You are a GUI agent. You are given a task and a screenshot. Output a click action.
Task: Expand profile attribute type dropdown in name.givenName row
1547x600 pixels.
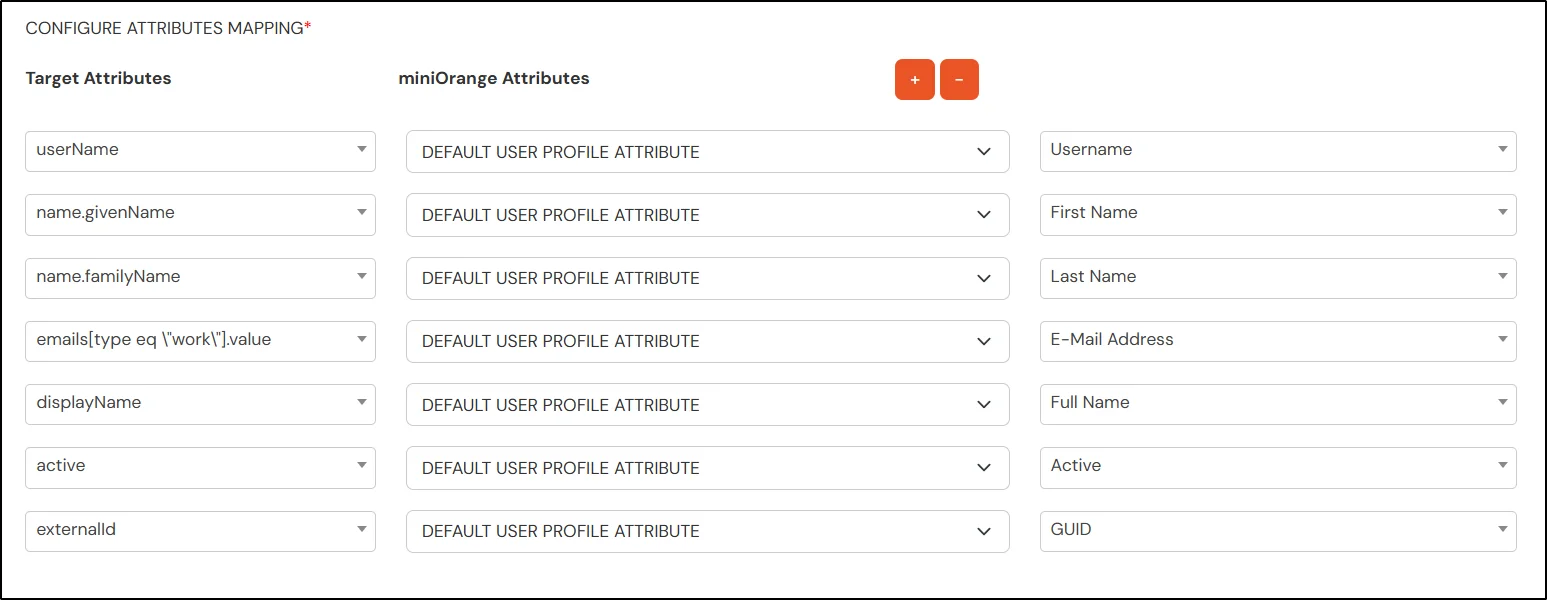click(708, 215)
